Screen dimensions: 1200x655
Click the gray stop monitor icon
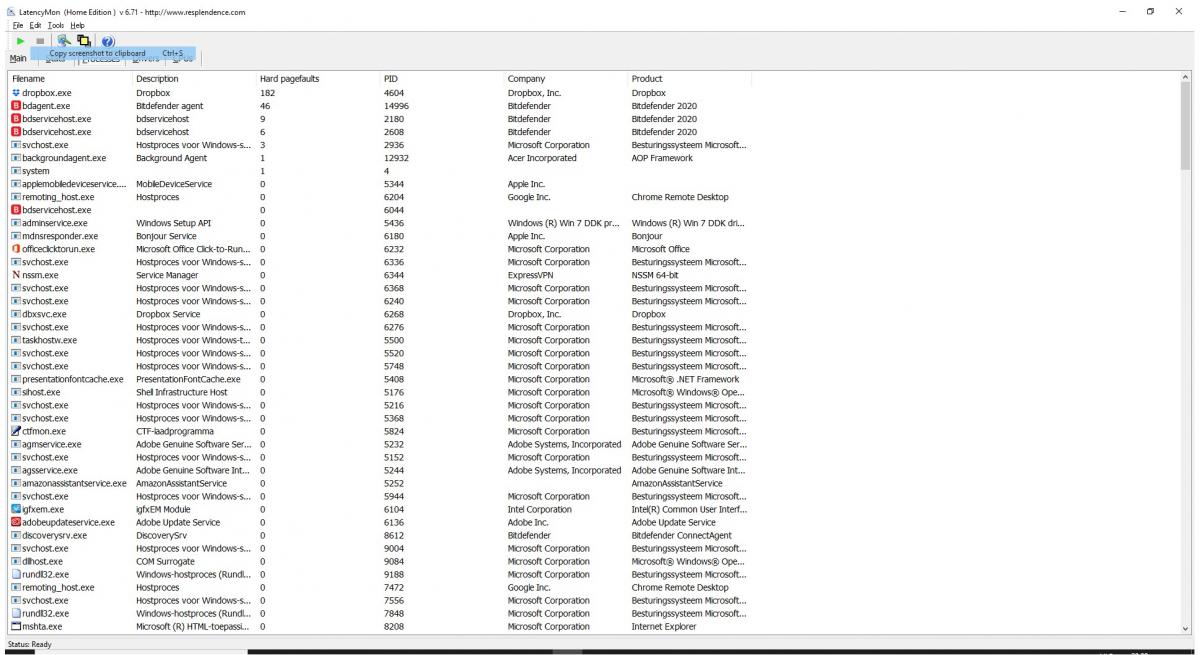point(40,41)
